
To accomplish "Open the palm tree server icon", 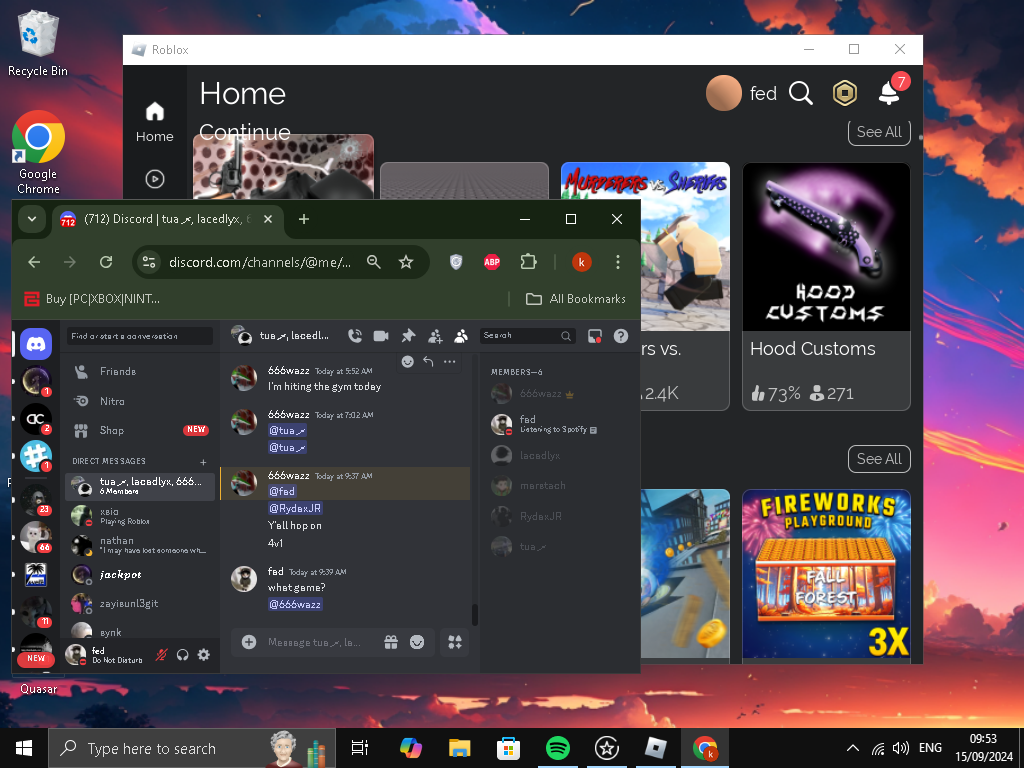I will tap(36, 575).
